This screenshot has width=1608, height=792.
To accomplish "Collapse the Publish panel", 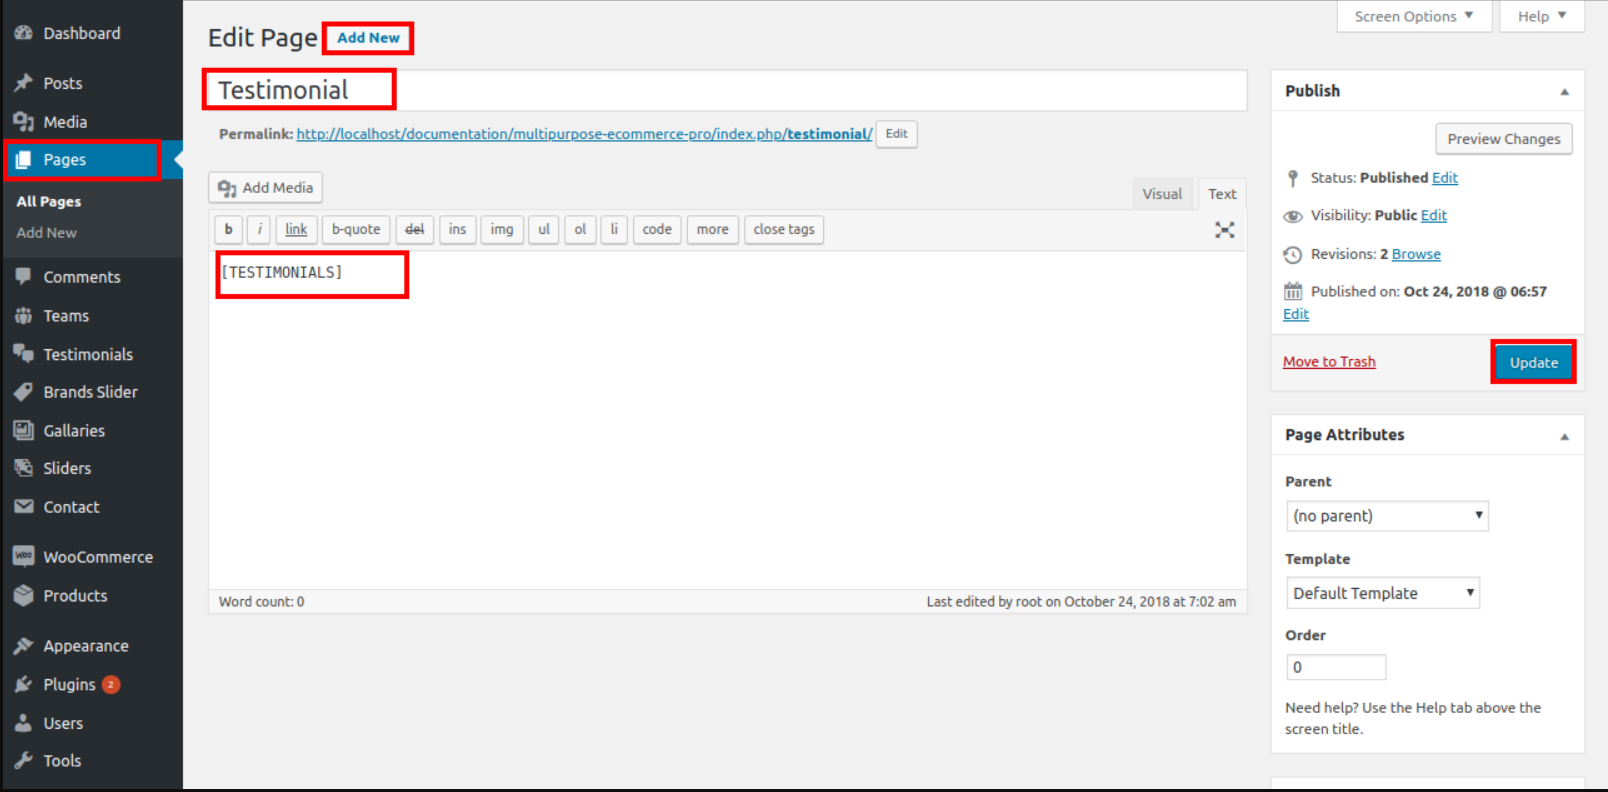I will 1564,92.
